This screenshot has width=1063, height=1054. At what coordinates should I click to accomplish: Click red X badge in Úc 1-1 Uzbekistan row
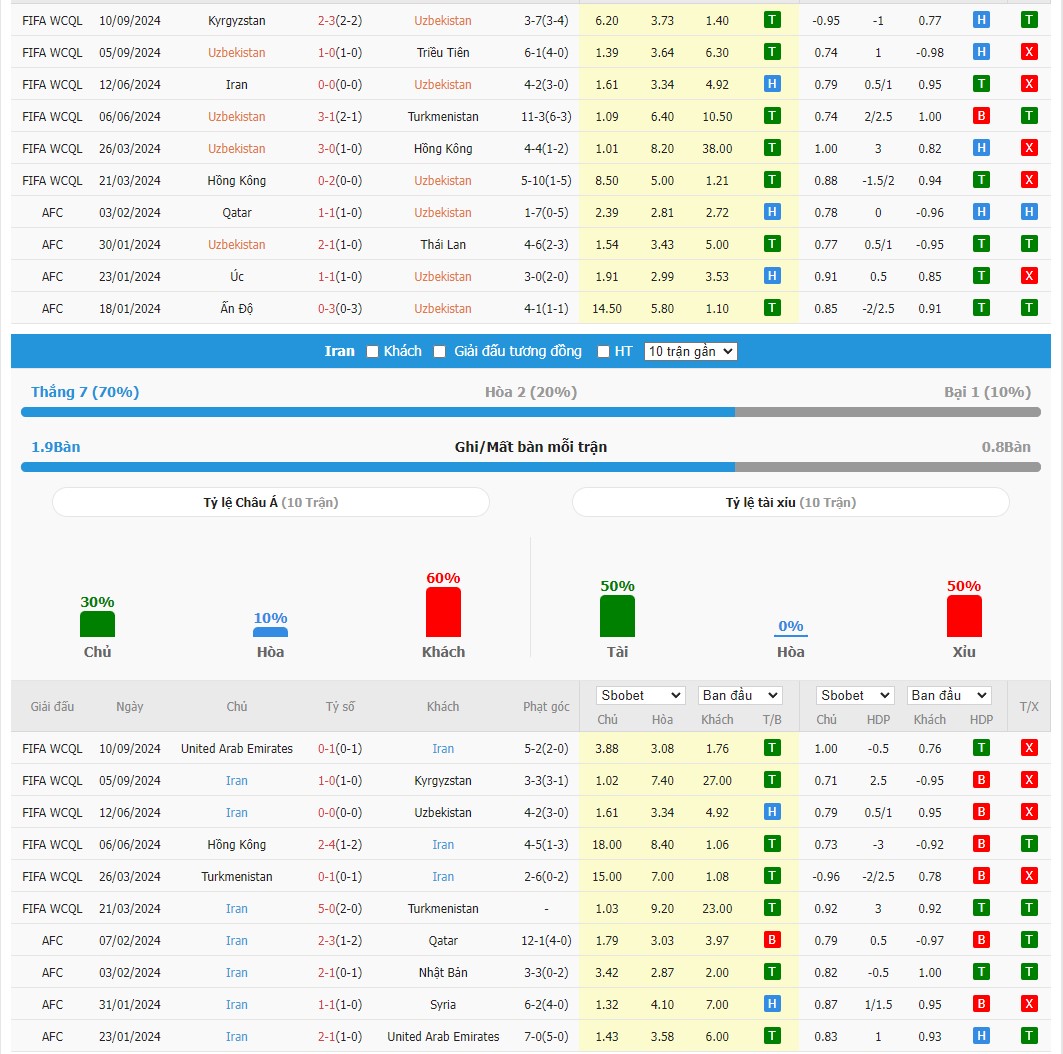[1028, 276]
